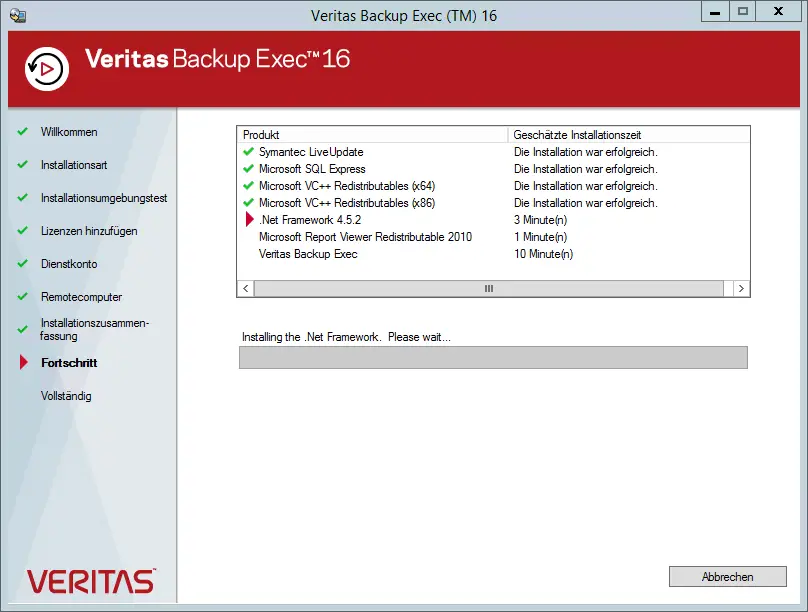808x612 pixels.
Task: Go to the Lizenzen hinzufügen step
Action: [89, 231]
